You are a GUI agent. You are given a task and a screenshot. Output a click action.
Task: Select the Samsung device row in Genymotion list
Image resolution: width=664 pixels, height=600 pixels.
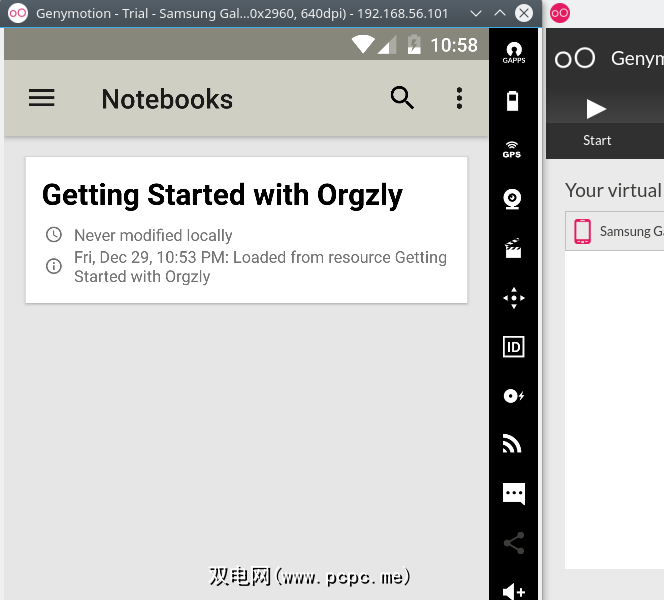(x=614, y=231)
